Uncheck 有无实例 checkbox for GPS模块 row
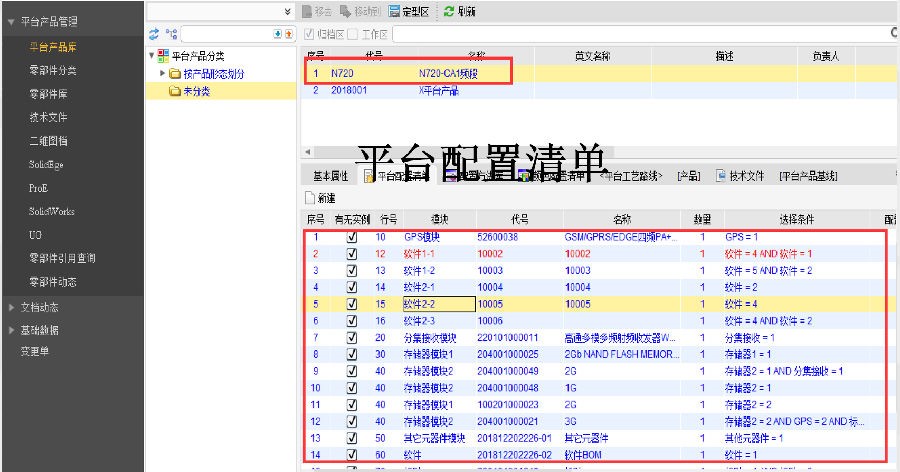The image size is (900, 472). pos(351,238)
